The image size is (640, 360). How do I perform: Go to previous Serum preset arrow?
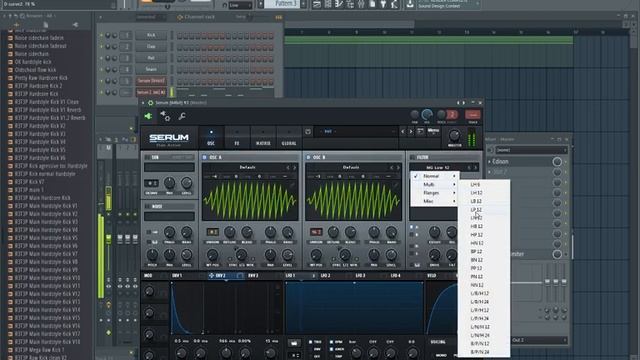pos(403,131)
